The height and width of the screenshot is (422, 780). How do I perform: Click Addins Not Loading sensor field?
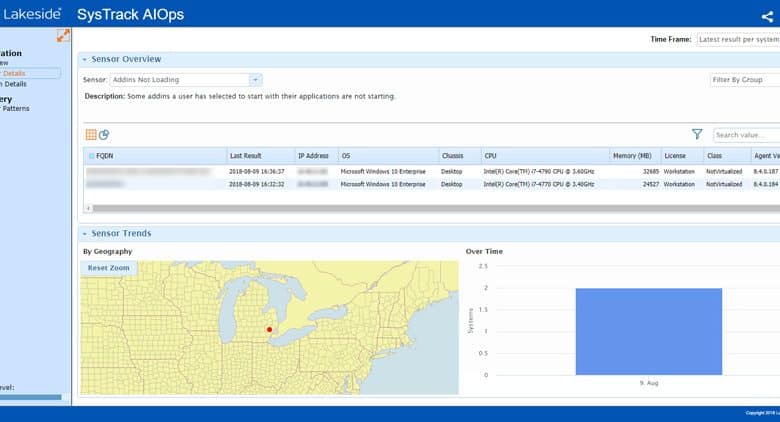pos(180,80)
